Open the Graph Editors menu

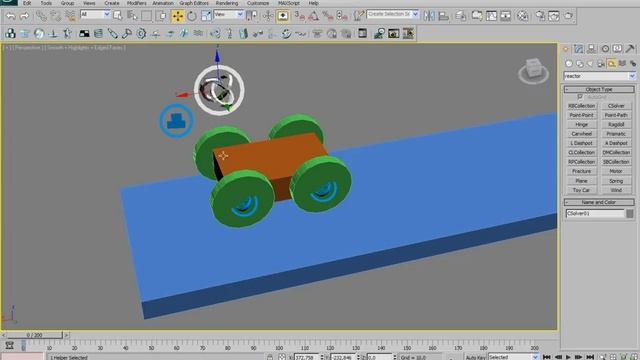[x=194, y=3]
